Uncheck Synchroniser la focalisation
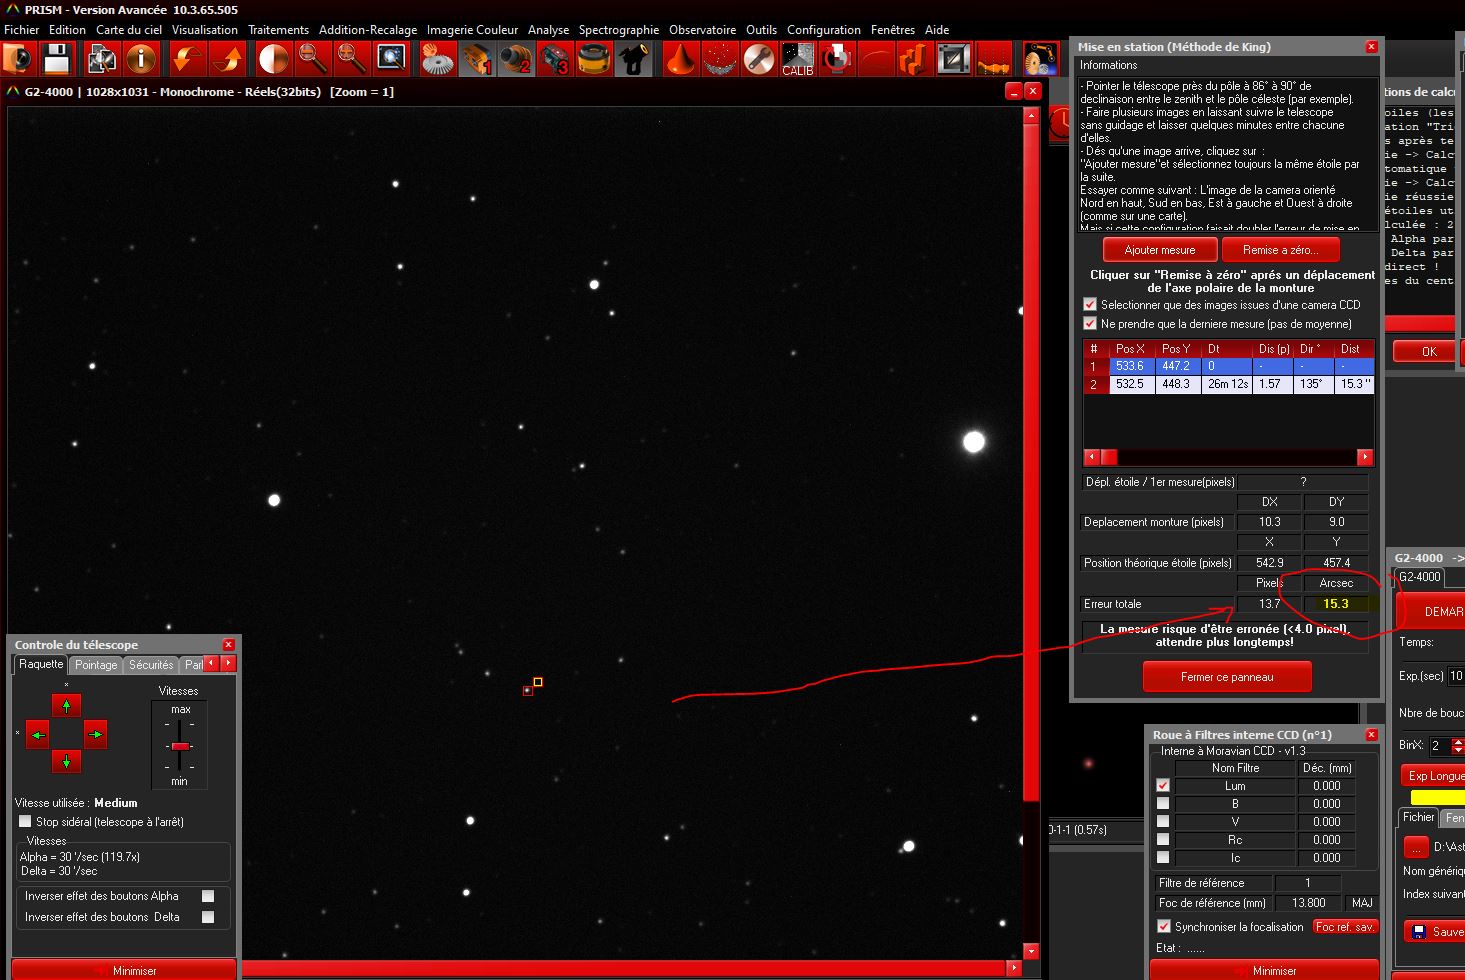1465x980 pixels. coord(1163,926)
